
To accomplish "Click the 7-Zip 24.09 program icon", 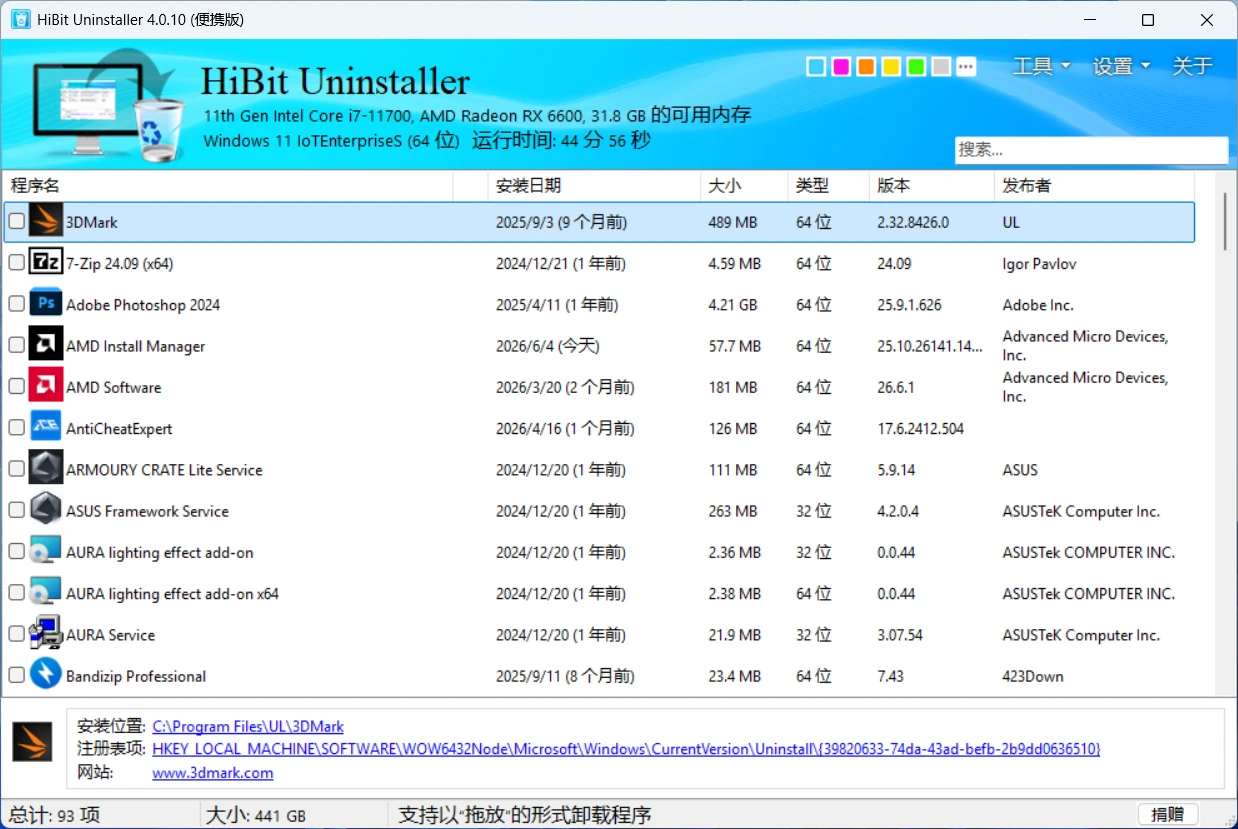I will [x=46, y=263].
